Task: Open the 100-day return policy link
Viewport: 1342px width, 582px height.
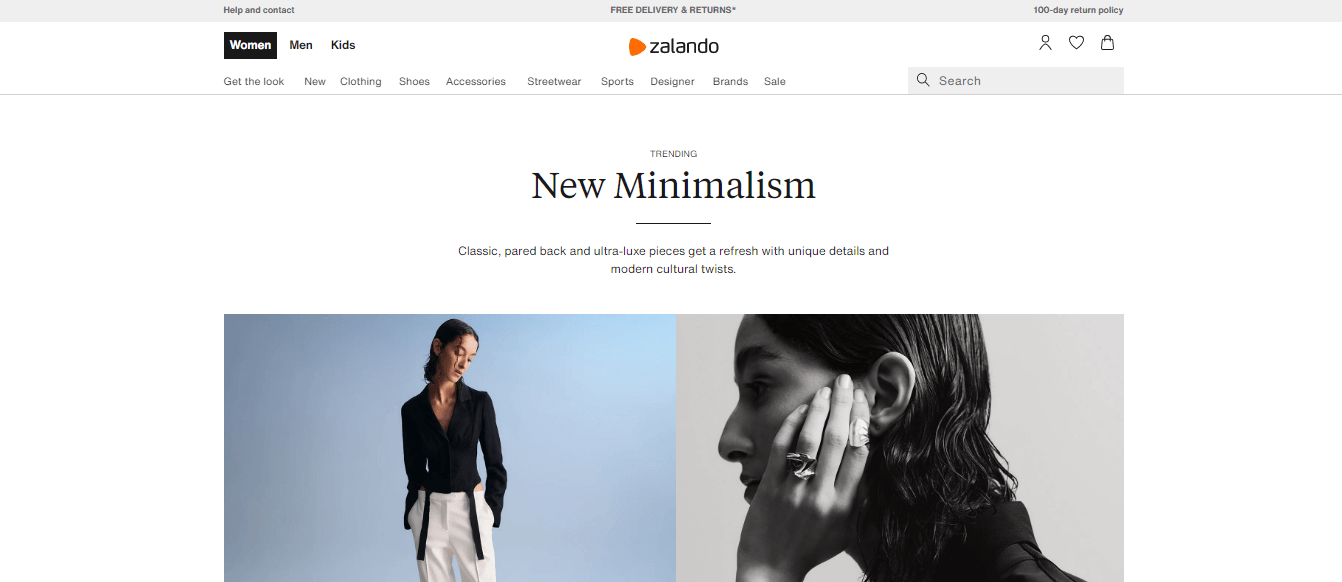Action: (x=1078, y=10)
